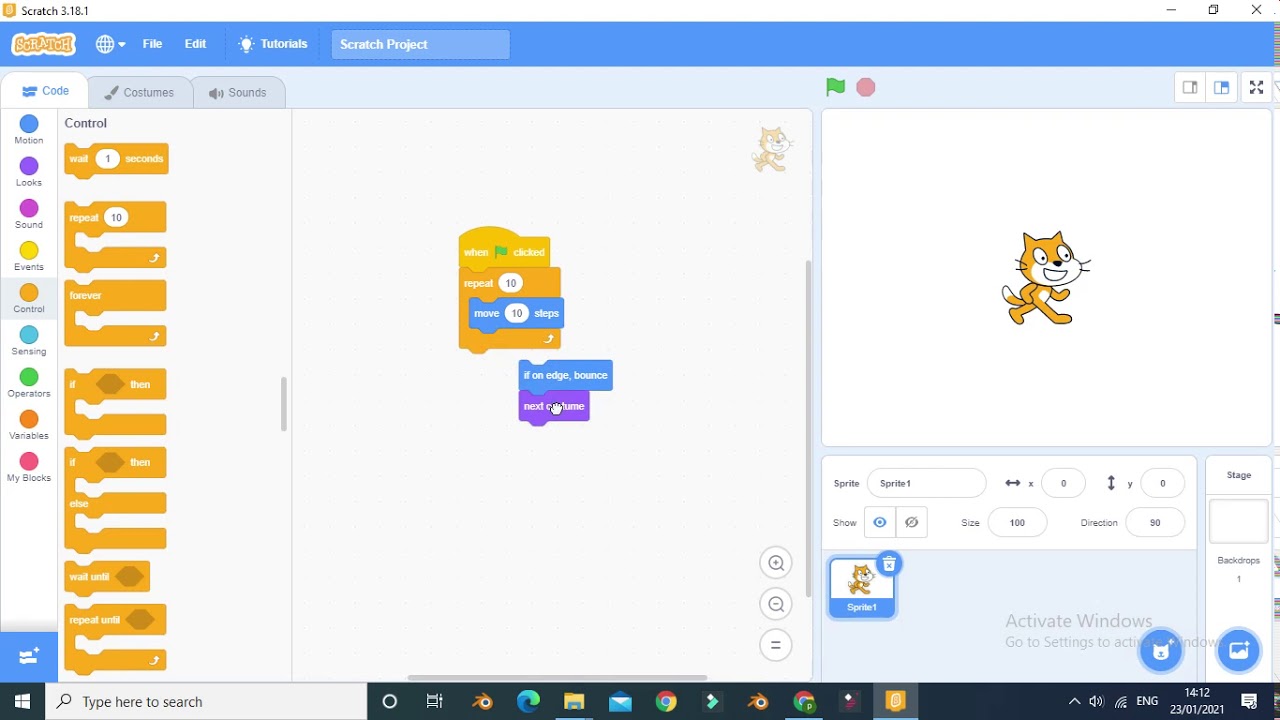Zoom in the code workspace
This screenshot has height=720, width=1280.
click(776, 563)
